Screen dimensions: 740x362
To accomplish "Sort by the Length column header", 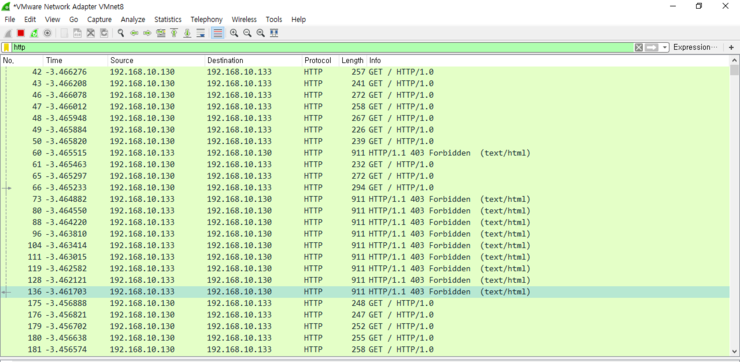I will (353, 60).
